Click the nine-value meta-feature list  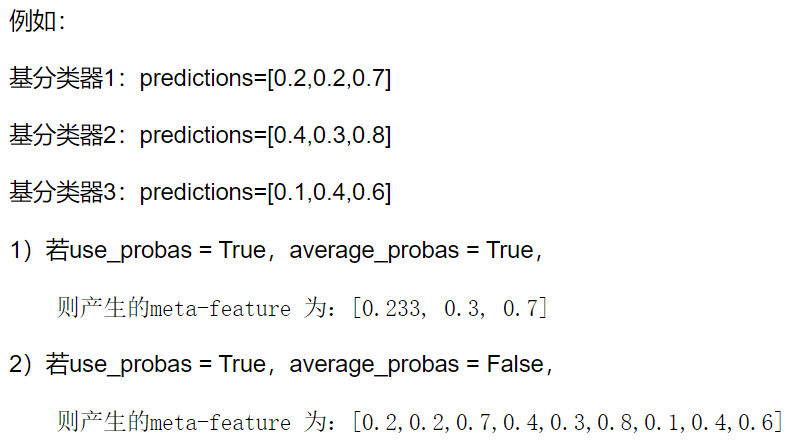[567, 422]
